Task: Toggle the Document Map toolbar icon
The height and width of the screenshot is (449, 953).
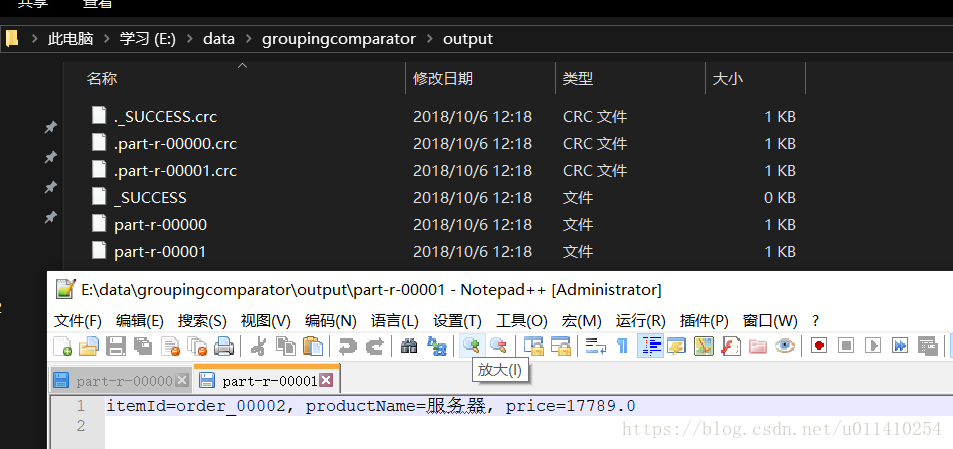Action: click(x=704, y=346)
